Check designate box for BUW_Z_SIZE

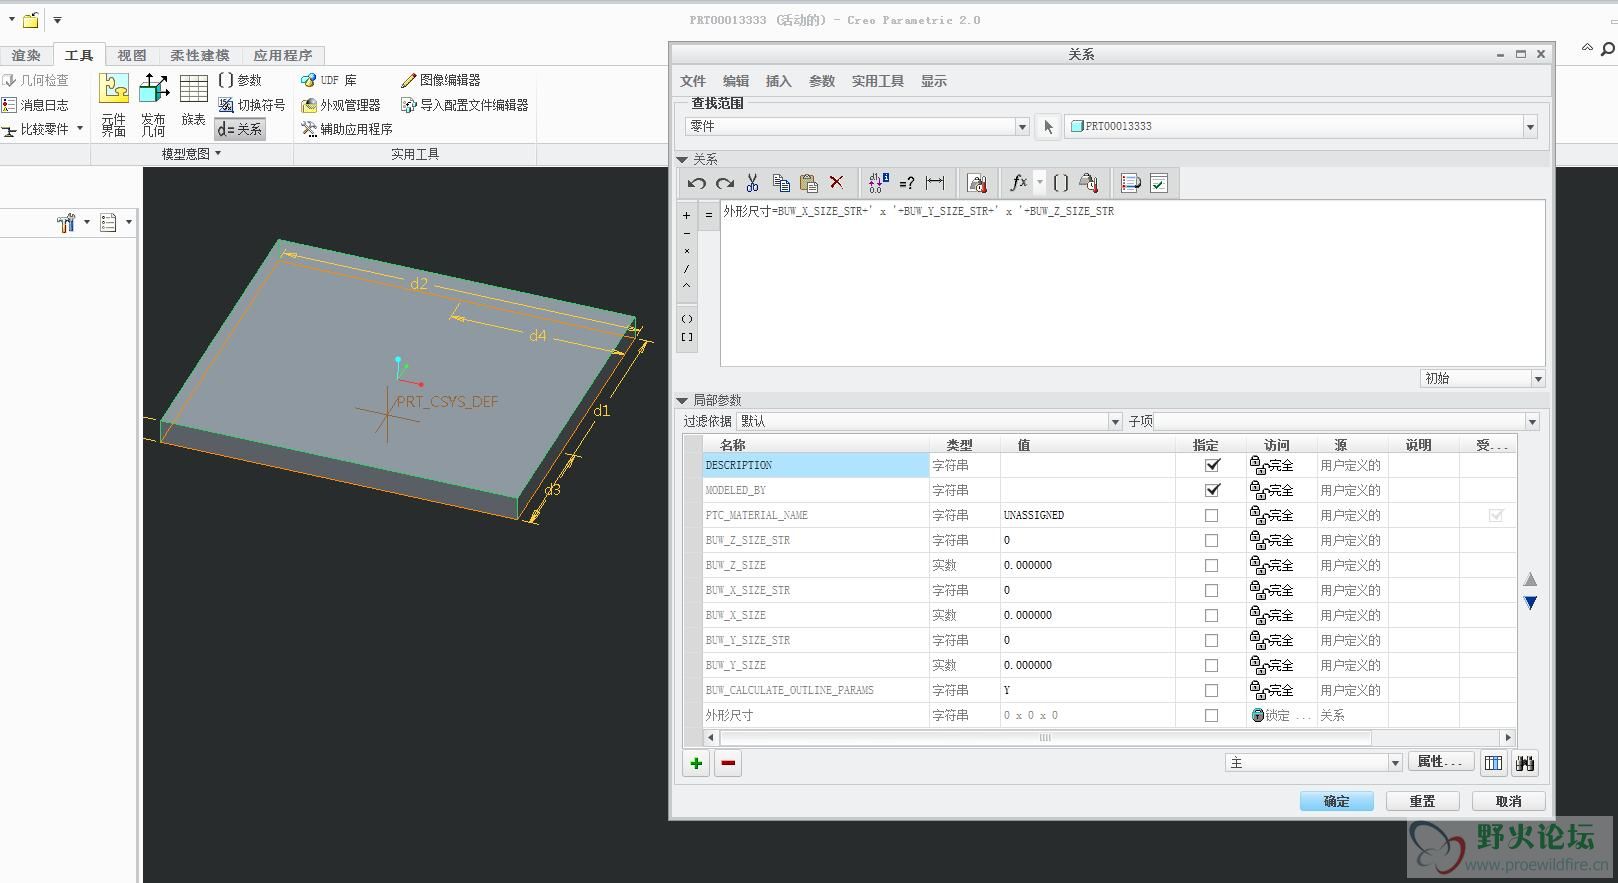click(1212, 565)
